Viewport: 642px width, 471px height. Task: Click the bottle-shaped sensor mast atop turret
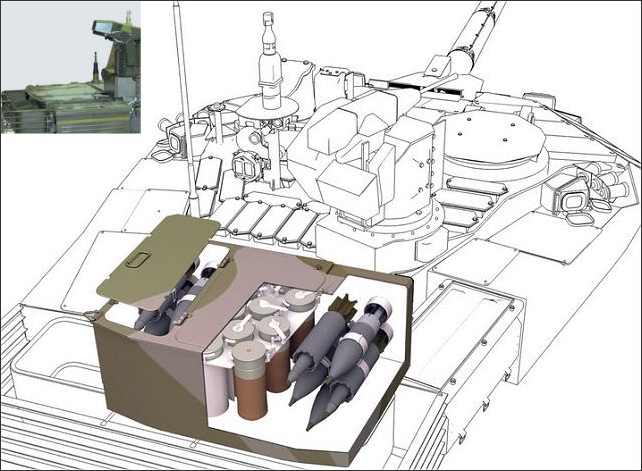(x=270, y=61)
